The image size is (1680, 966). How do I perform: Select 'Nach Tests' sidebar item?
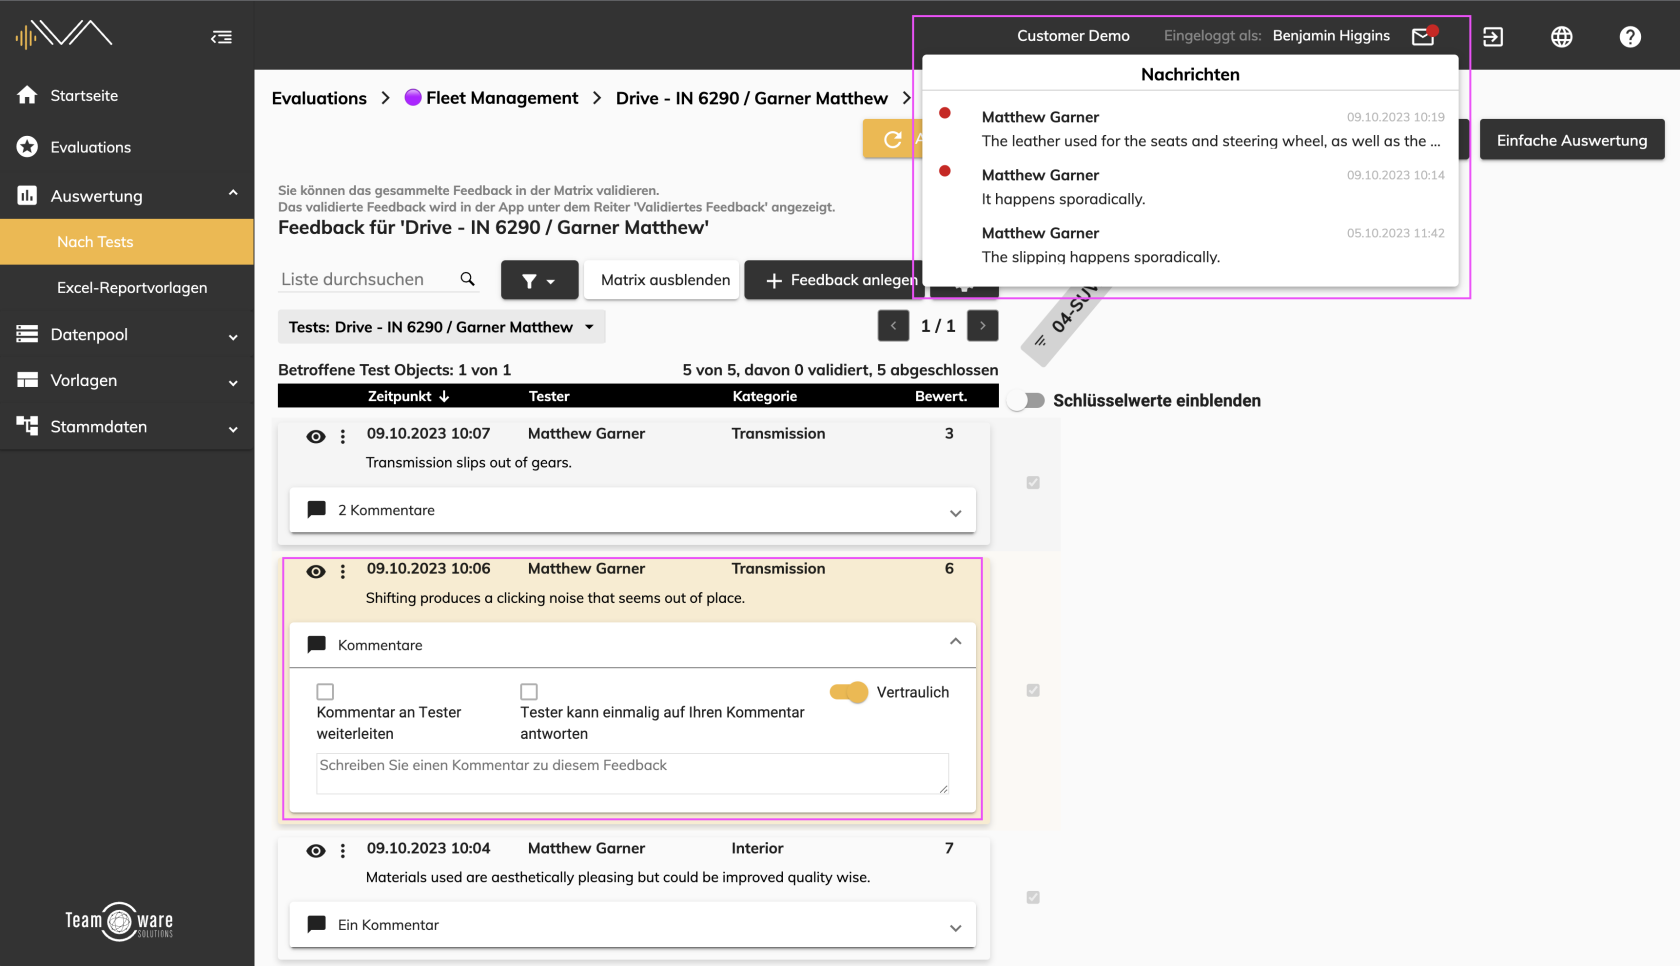point(127,242)
